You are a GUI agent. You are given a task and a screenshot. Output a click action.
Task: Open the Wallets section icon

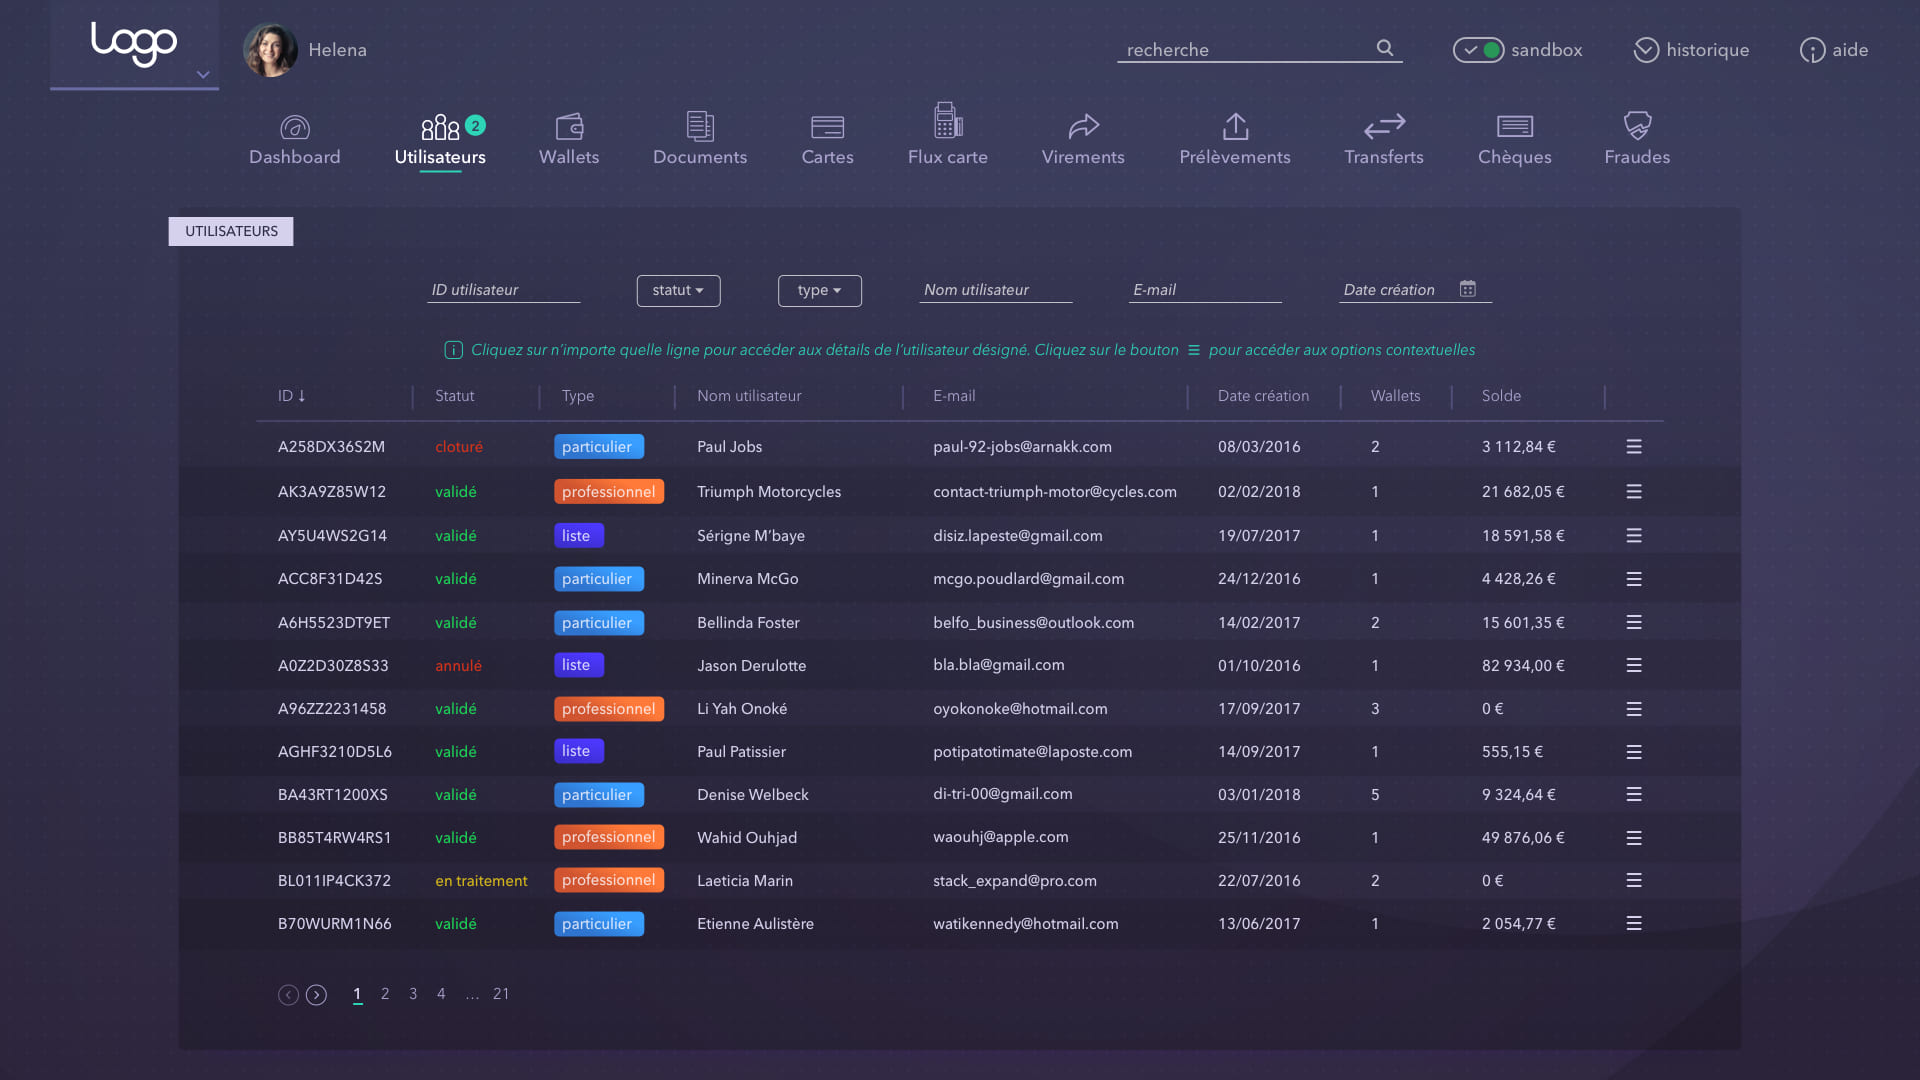(x=569, y=127)
